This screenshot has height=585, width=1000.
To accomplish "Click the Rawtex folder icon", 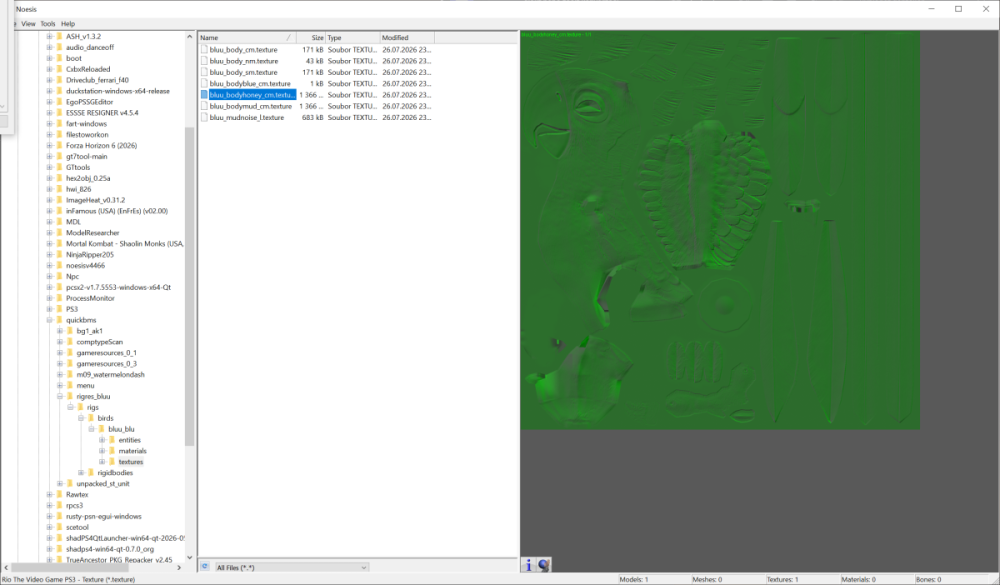I will coord(59,494).
